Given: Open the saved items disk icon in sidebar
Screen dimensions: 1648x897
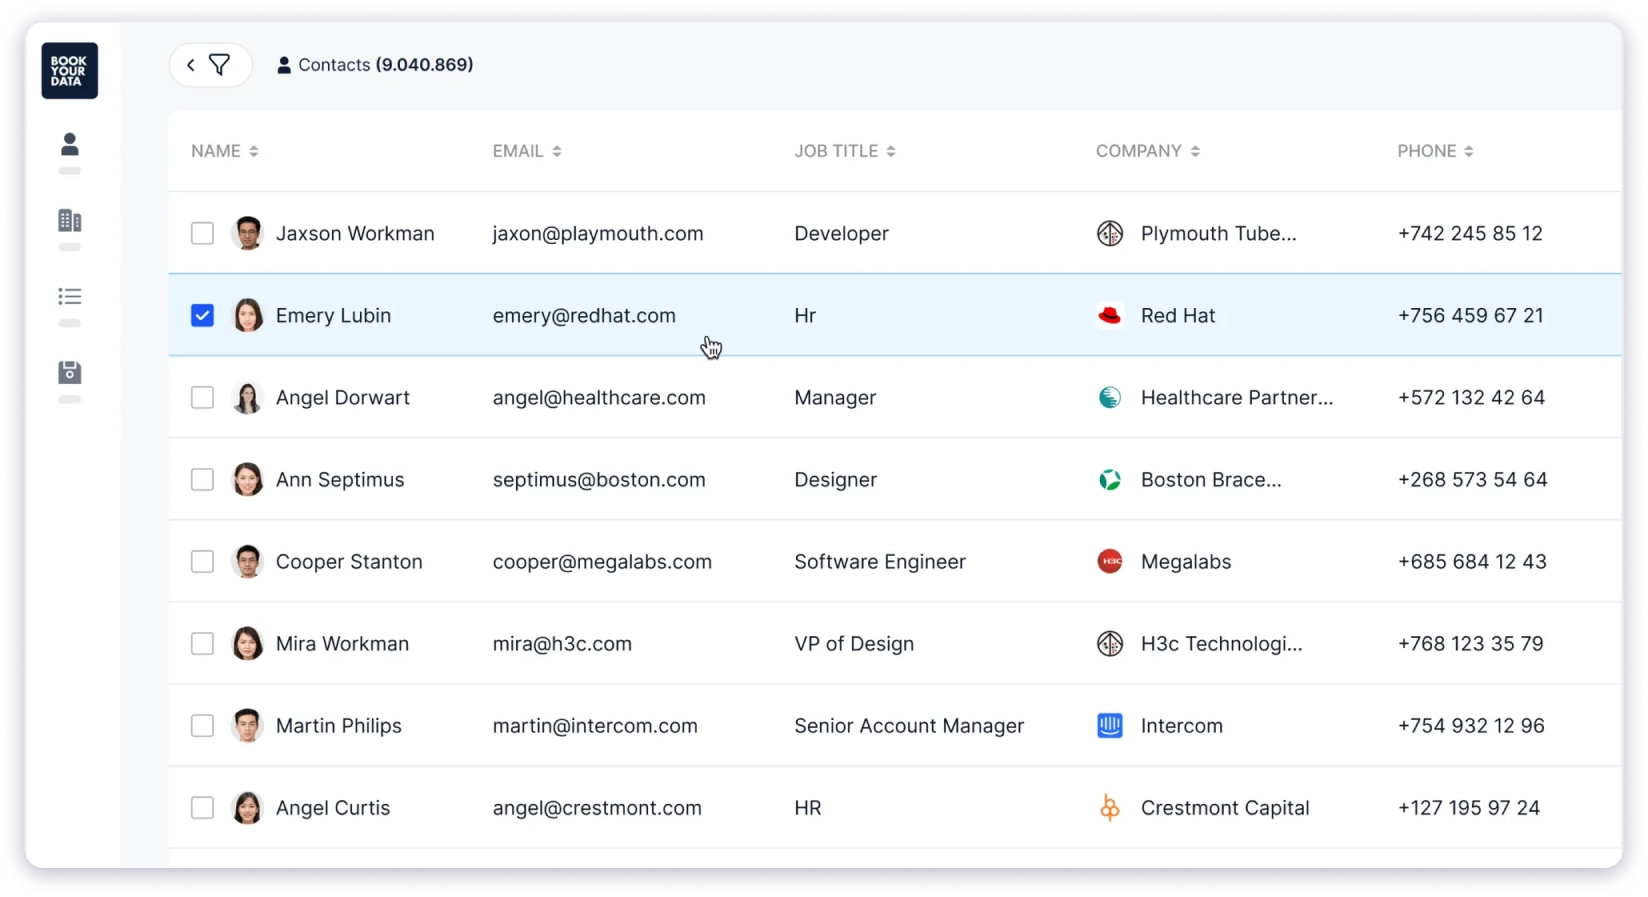Looking at the screenshot, I should pyautogui.click(x=69, y=372).
